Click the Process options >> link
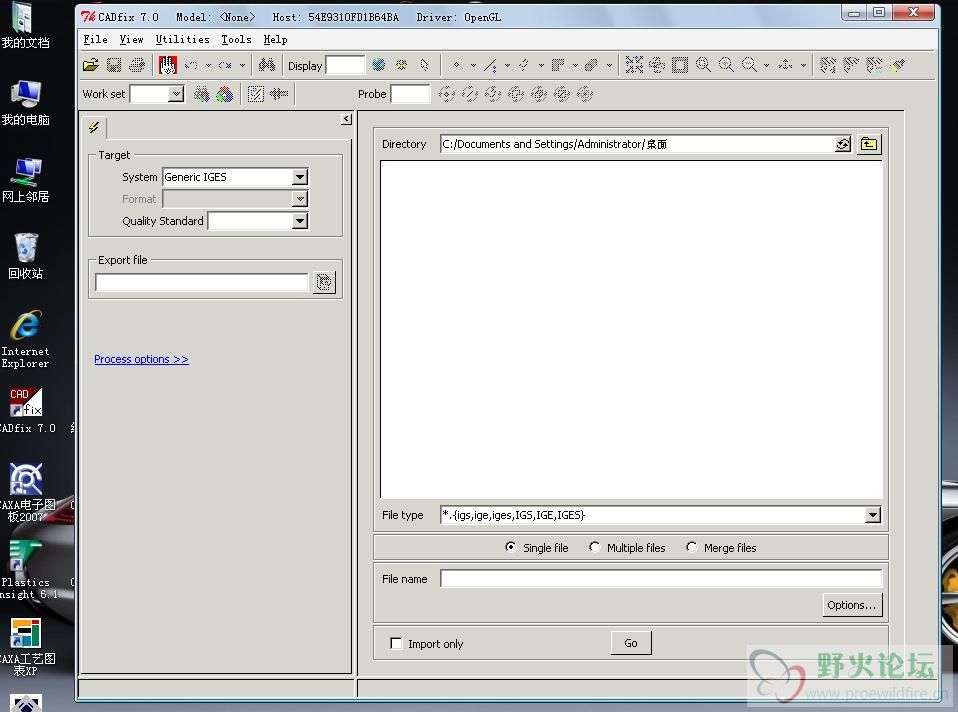 click(x=141, y=359)
